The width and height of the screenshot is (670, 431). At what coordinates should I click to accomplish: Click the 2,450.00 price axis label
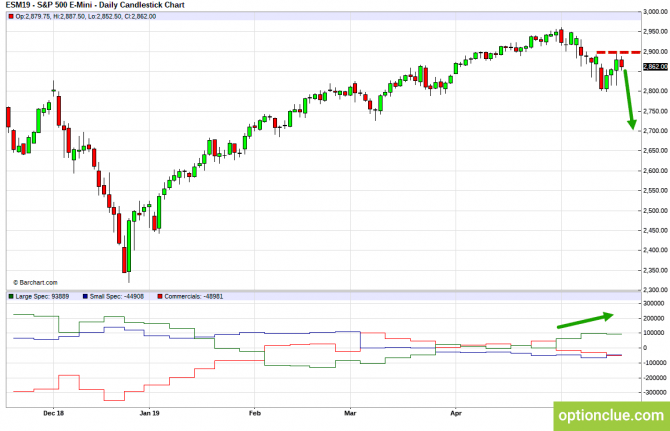tap(655, 231)
